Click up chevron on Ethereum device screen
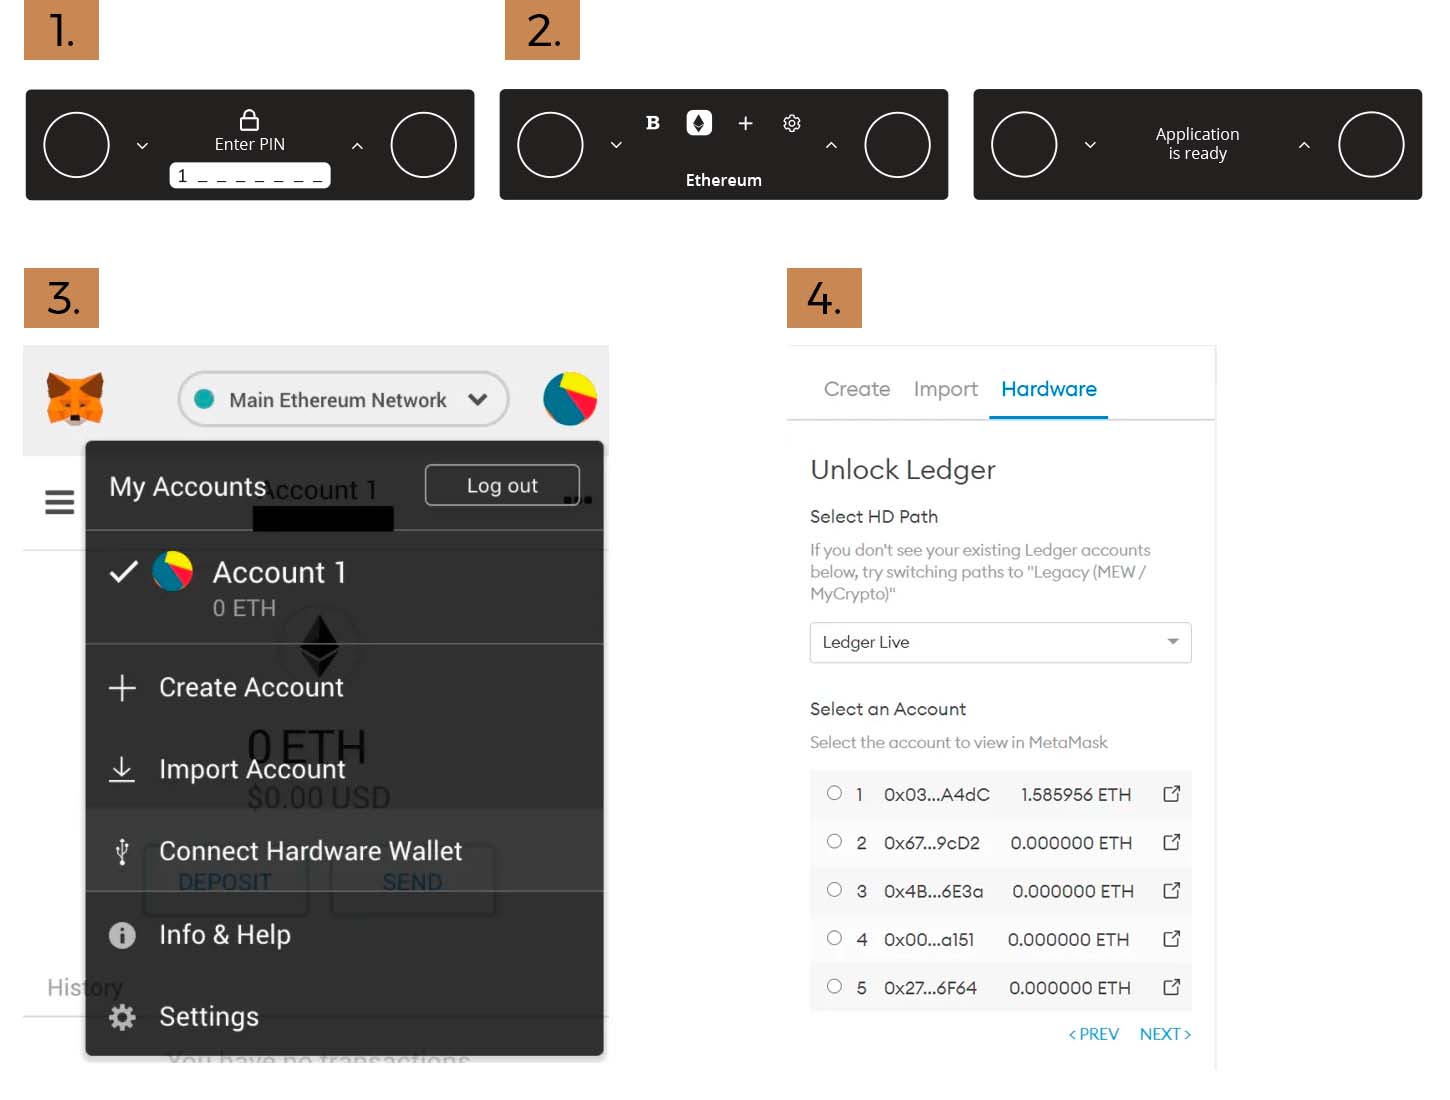Image resolution: width=1450 pixels, height=1100 pixels. click(831, 145)
